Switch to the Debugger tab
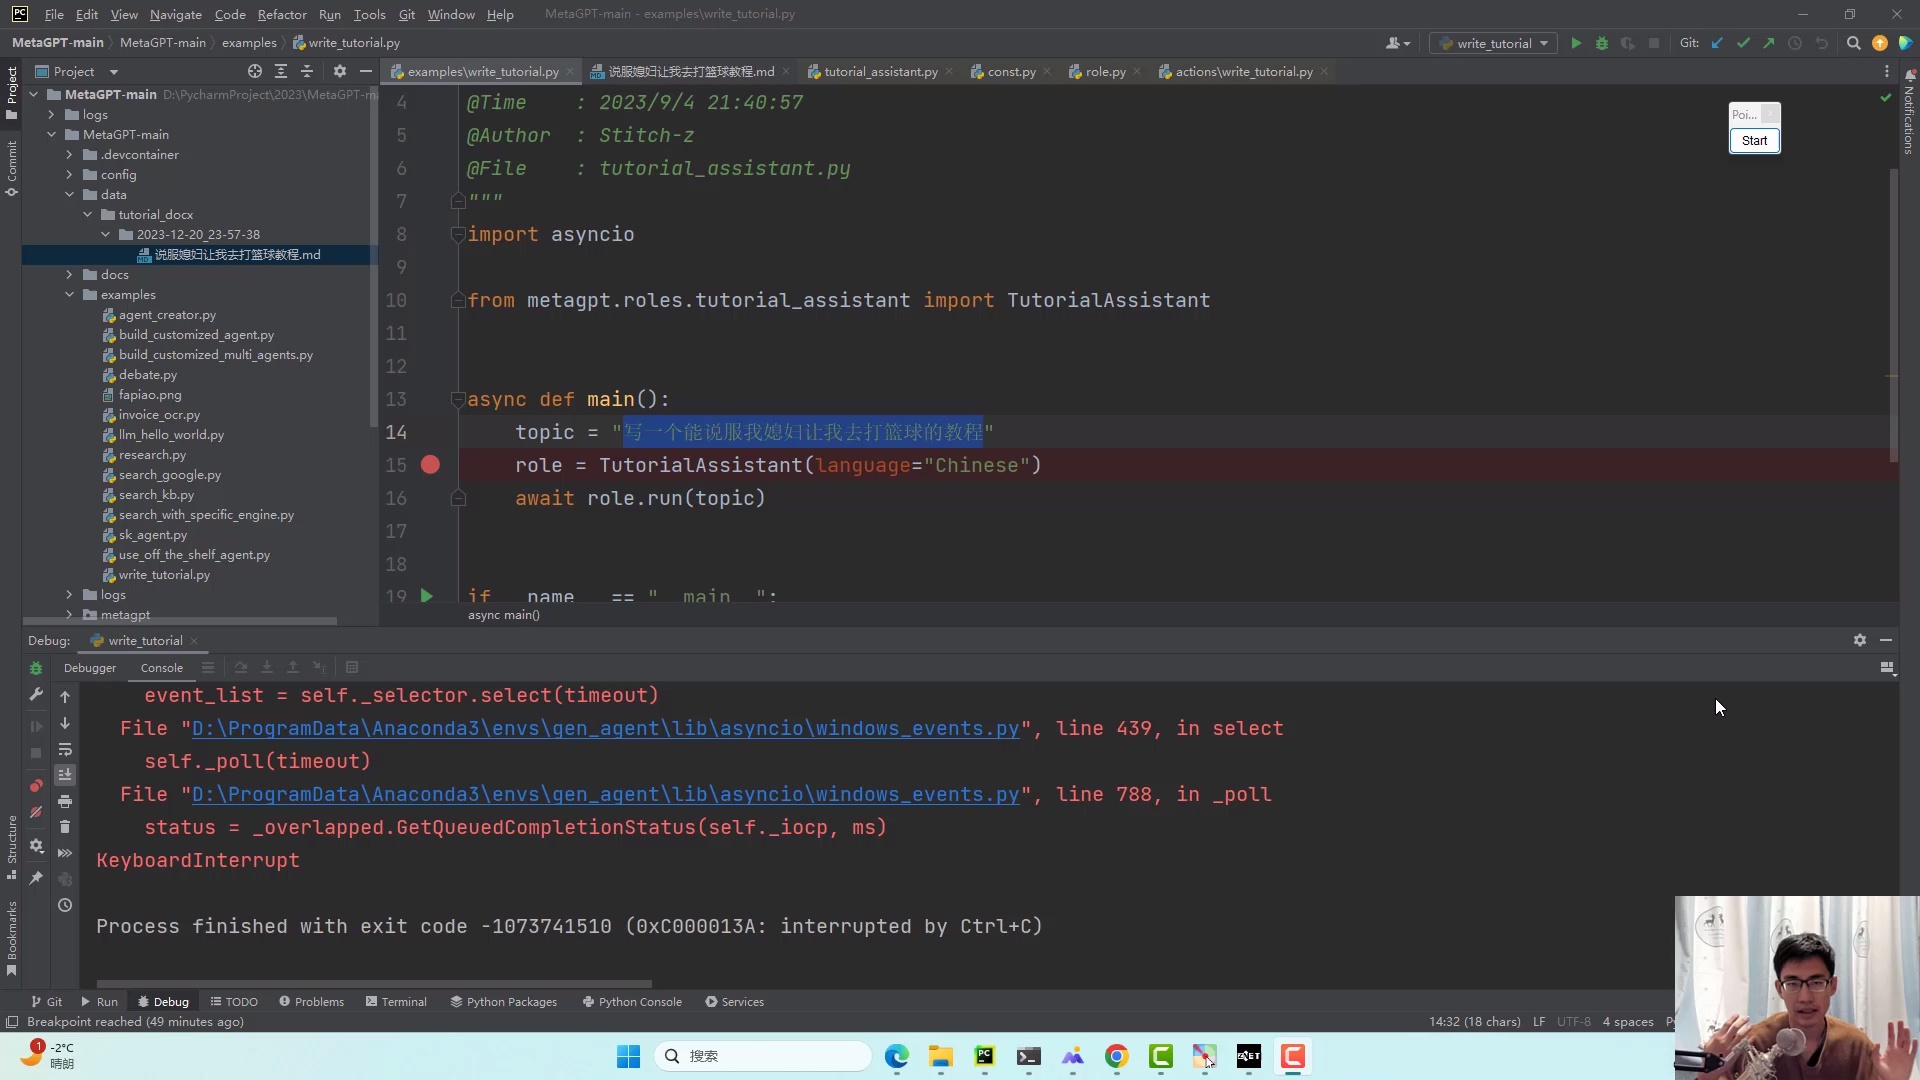 pyautogui.click(x=90, y=667)
